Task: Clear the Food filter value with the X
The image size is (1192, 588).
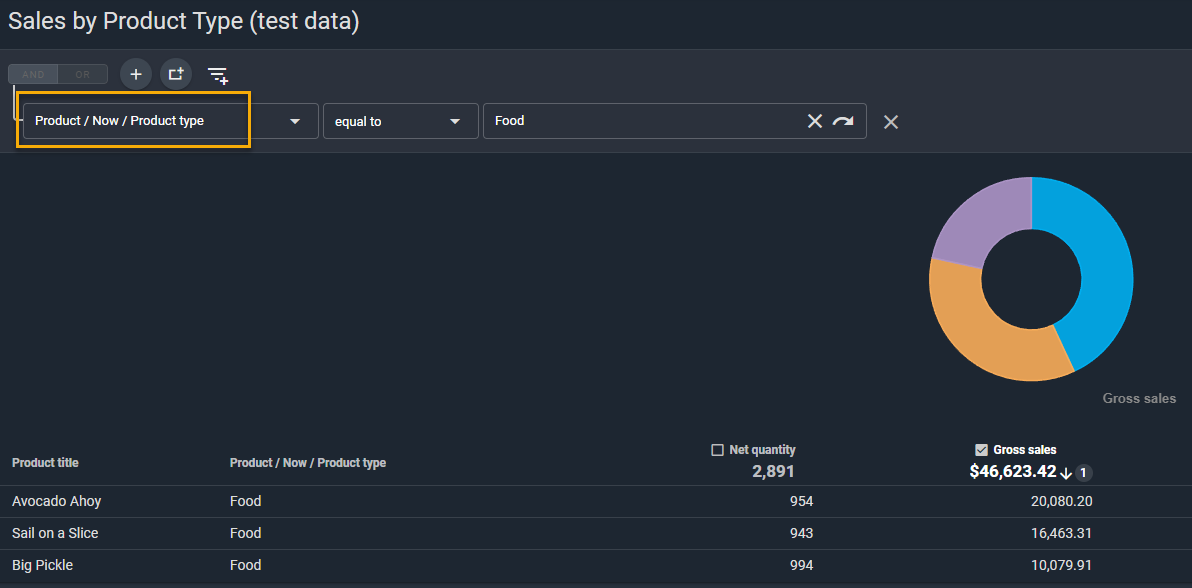Action: tap(815, 121)
